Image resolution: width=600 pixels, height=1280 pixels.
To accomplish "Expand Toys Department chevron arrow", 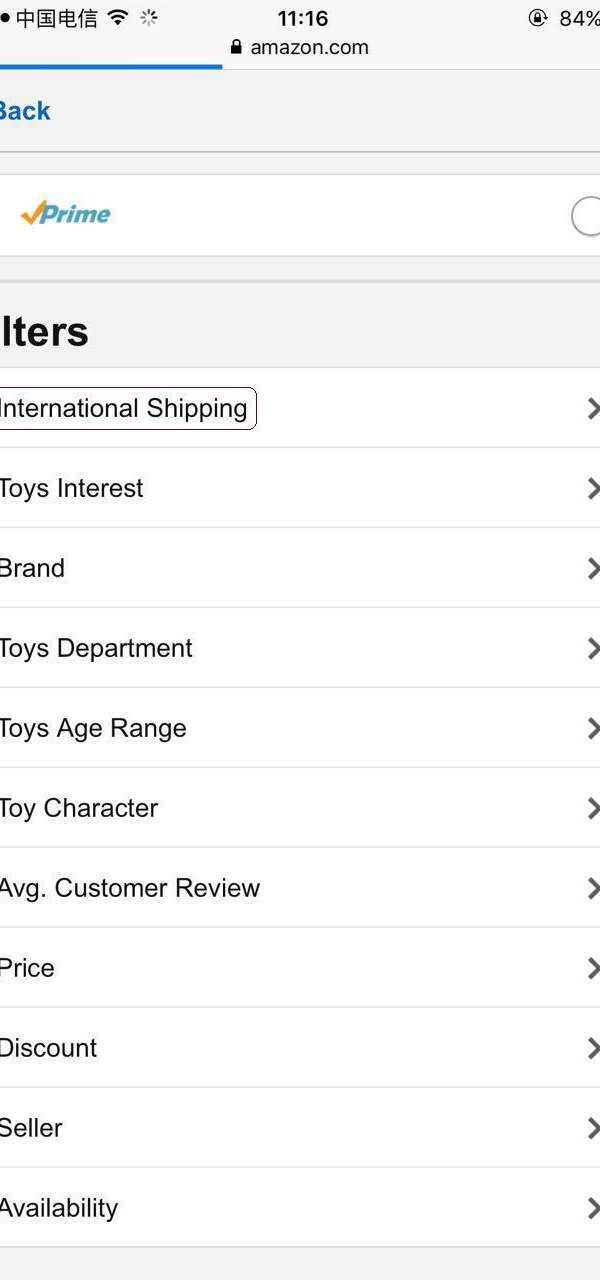I will pos(593,648).
